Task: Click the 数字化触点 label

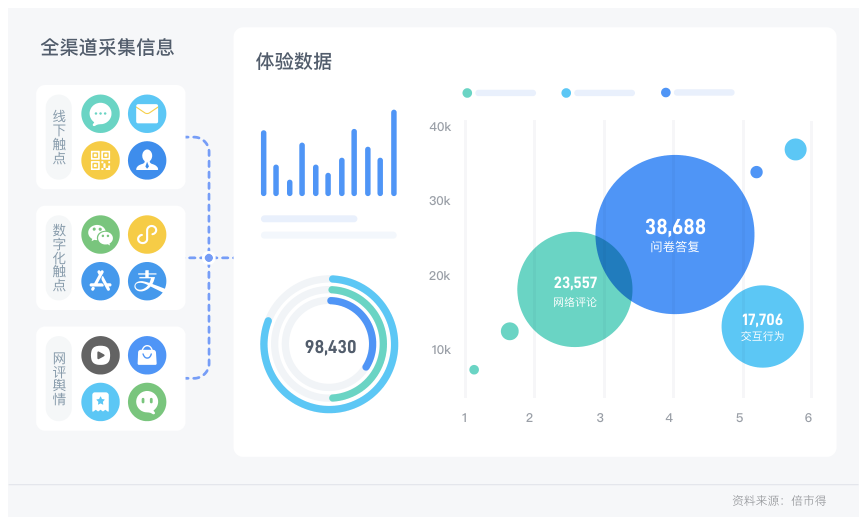Action: (59, 257)
